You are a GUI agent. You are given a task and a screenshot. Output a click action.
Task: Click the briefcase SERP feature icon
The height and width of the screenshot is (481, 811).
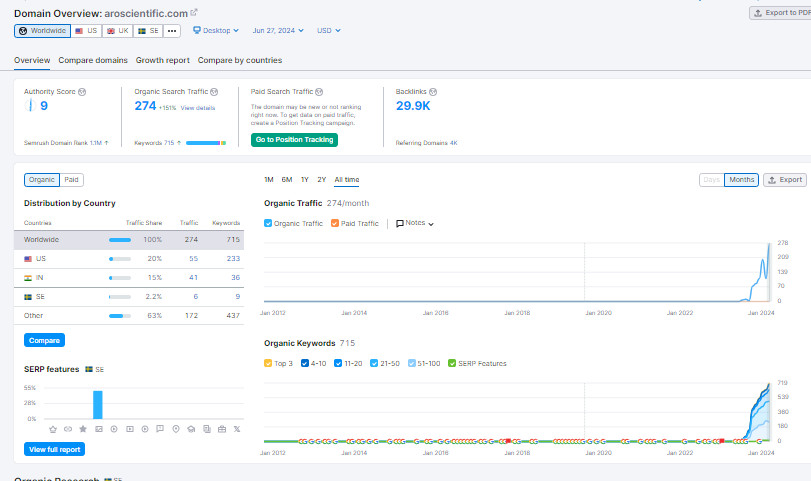(x=222, y=429)
